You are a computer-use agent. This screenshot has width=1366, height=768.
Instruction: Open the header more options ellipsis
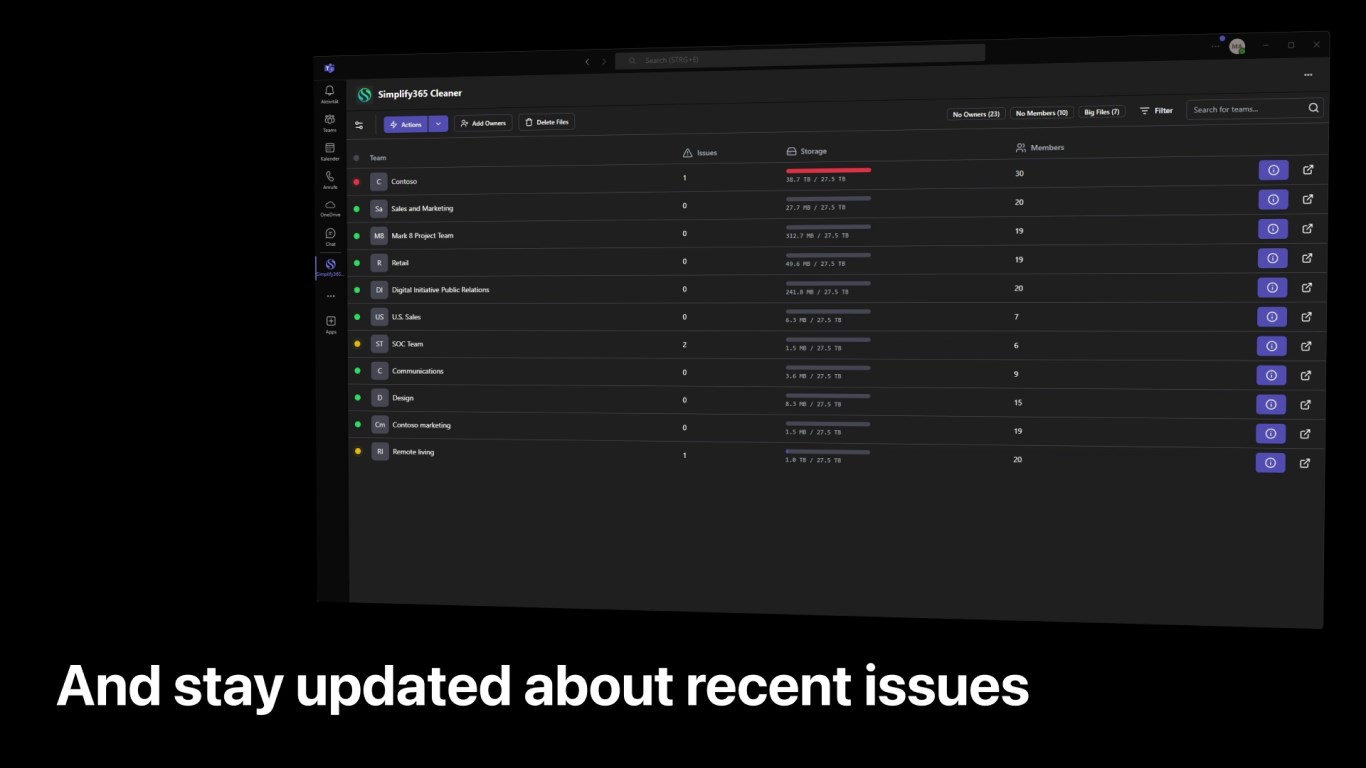[x=1307, y=75]
